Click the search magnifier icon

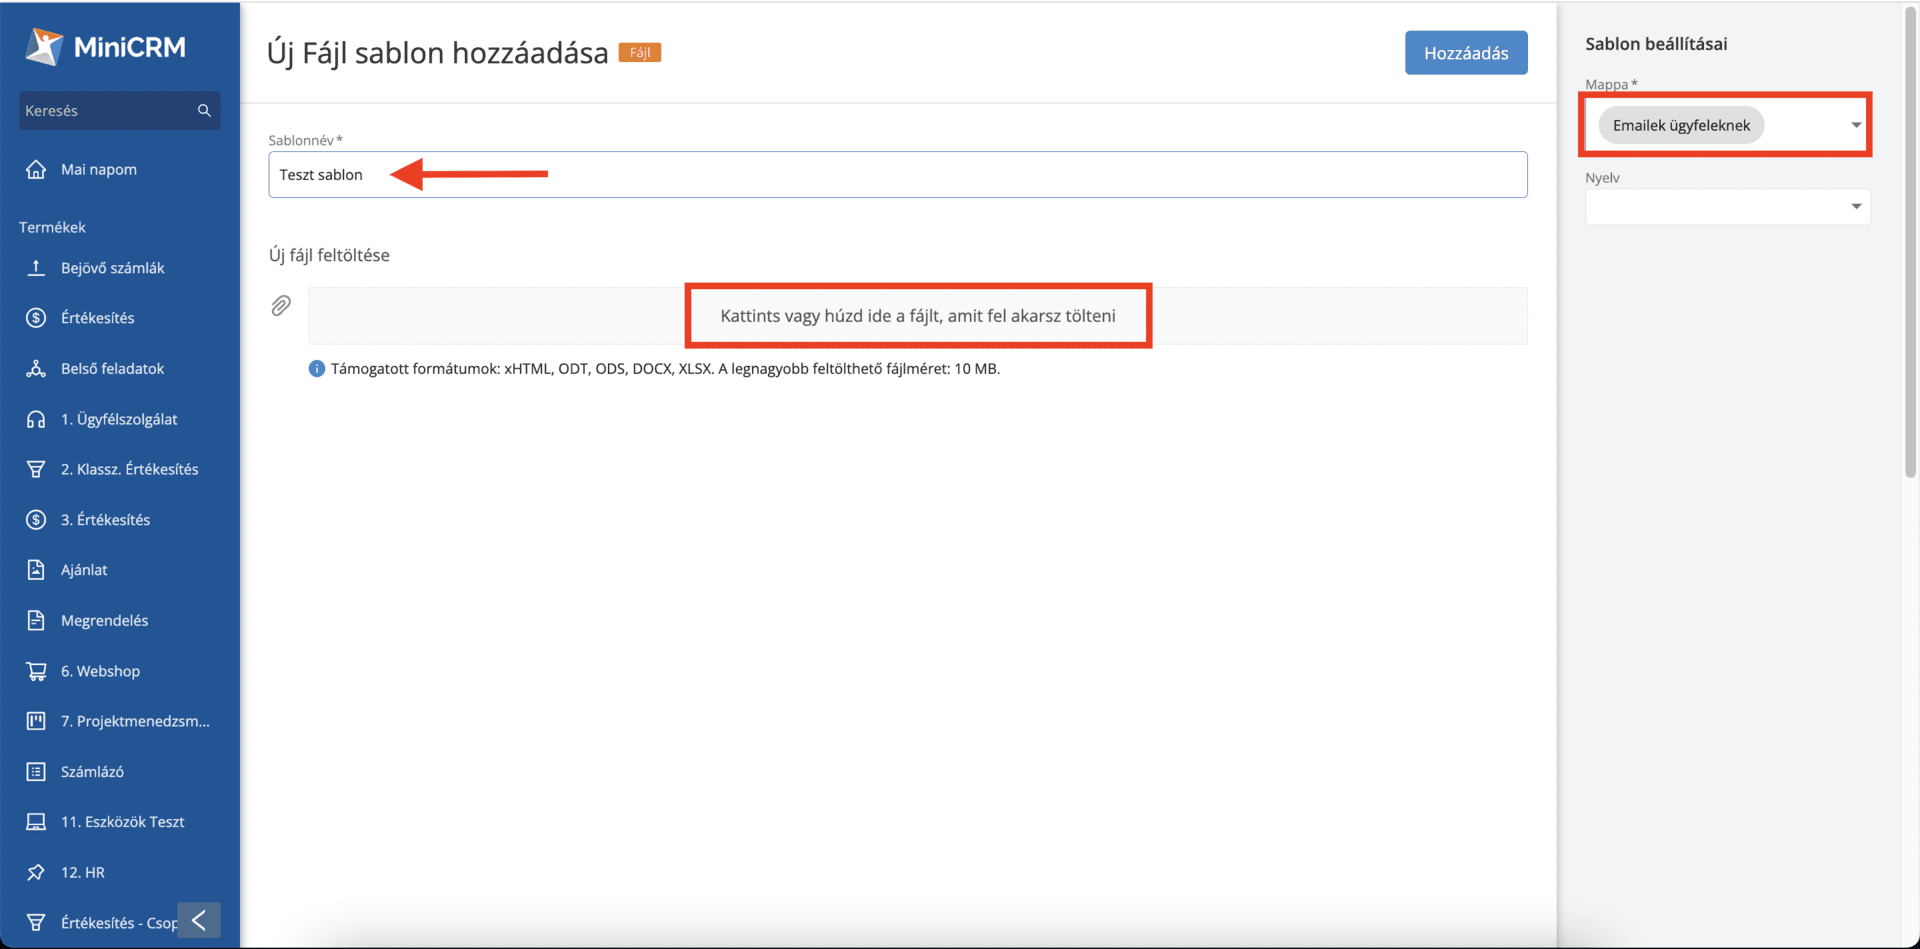coord(204,110)
